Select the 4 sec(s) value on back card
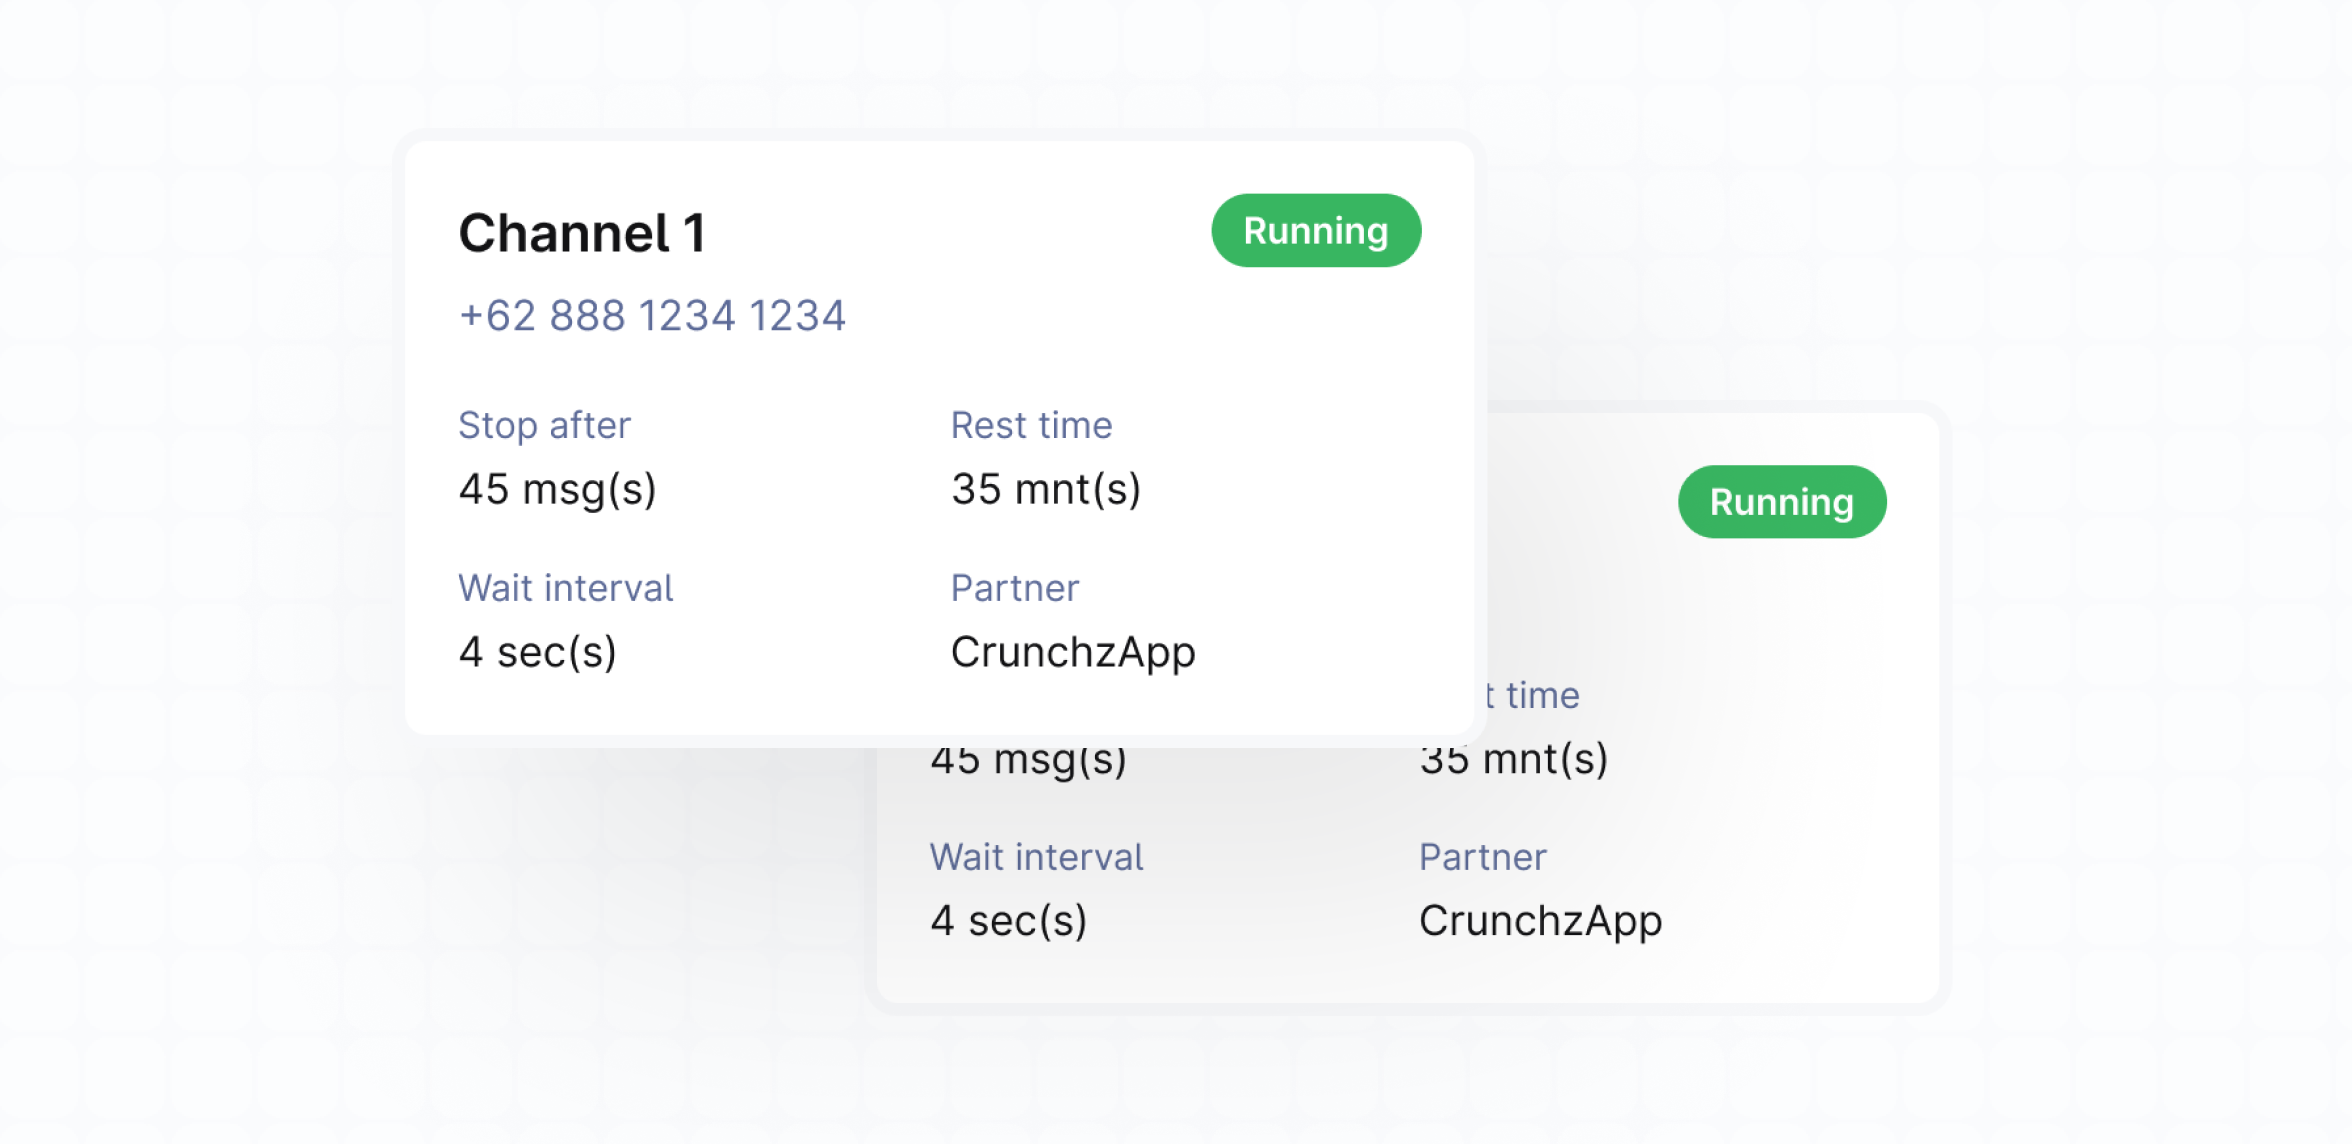2352x1144 pixels. 1008,921
